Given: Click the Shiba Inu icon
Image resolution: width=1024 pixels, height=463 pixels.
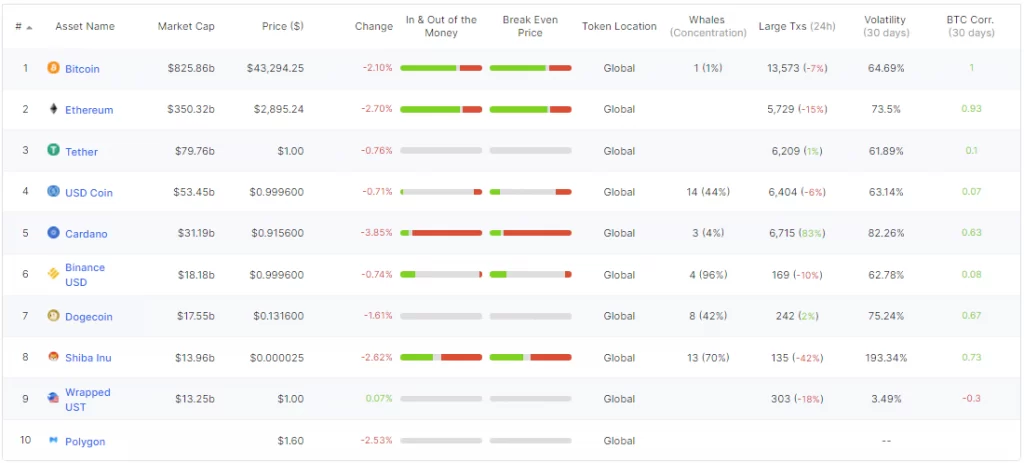Looking at the screenshot, I should tap(54, 357).
